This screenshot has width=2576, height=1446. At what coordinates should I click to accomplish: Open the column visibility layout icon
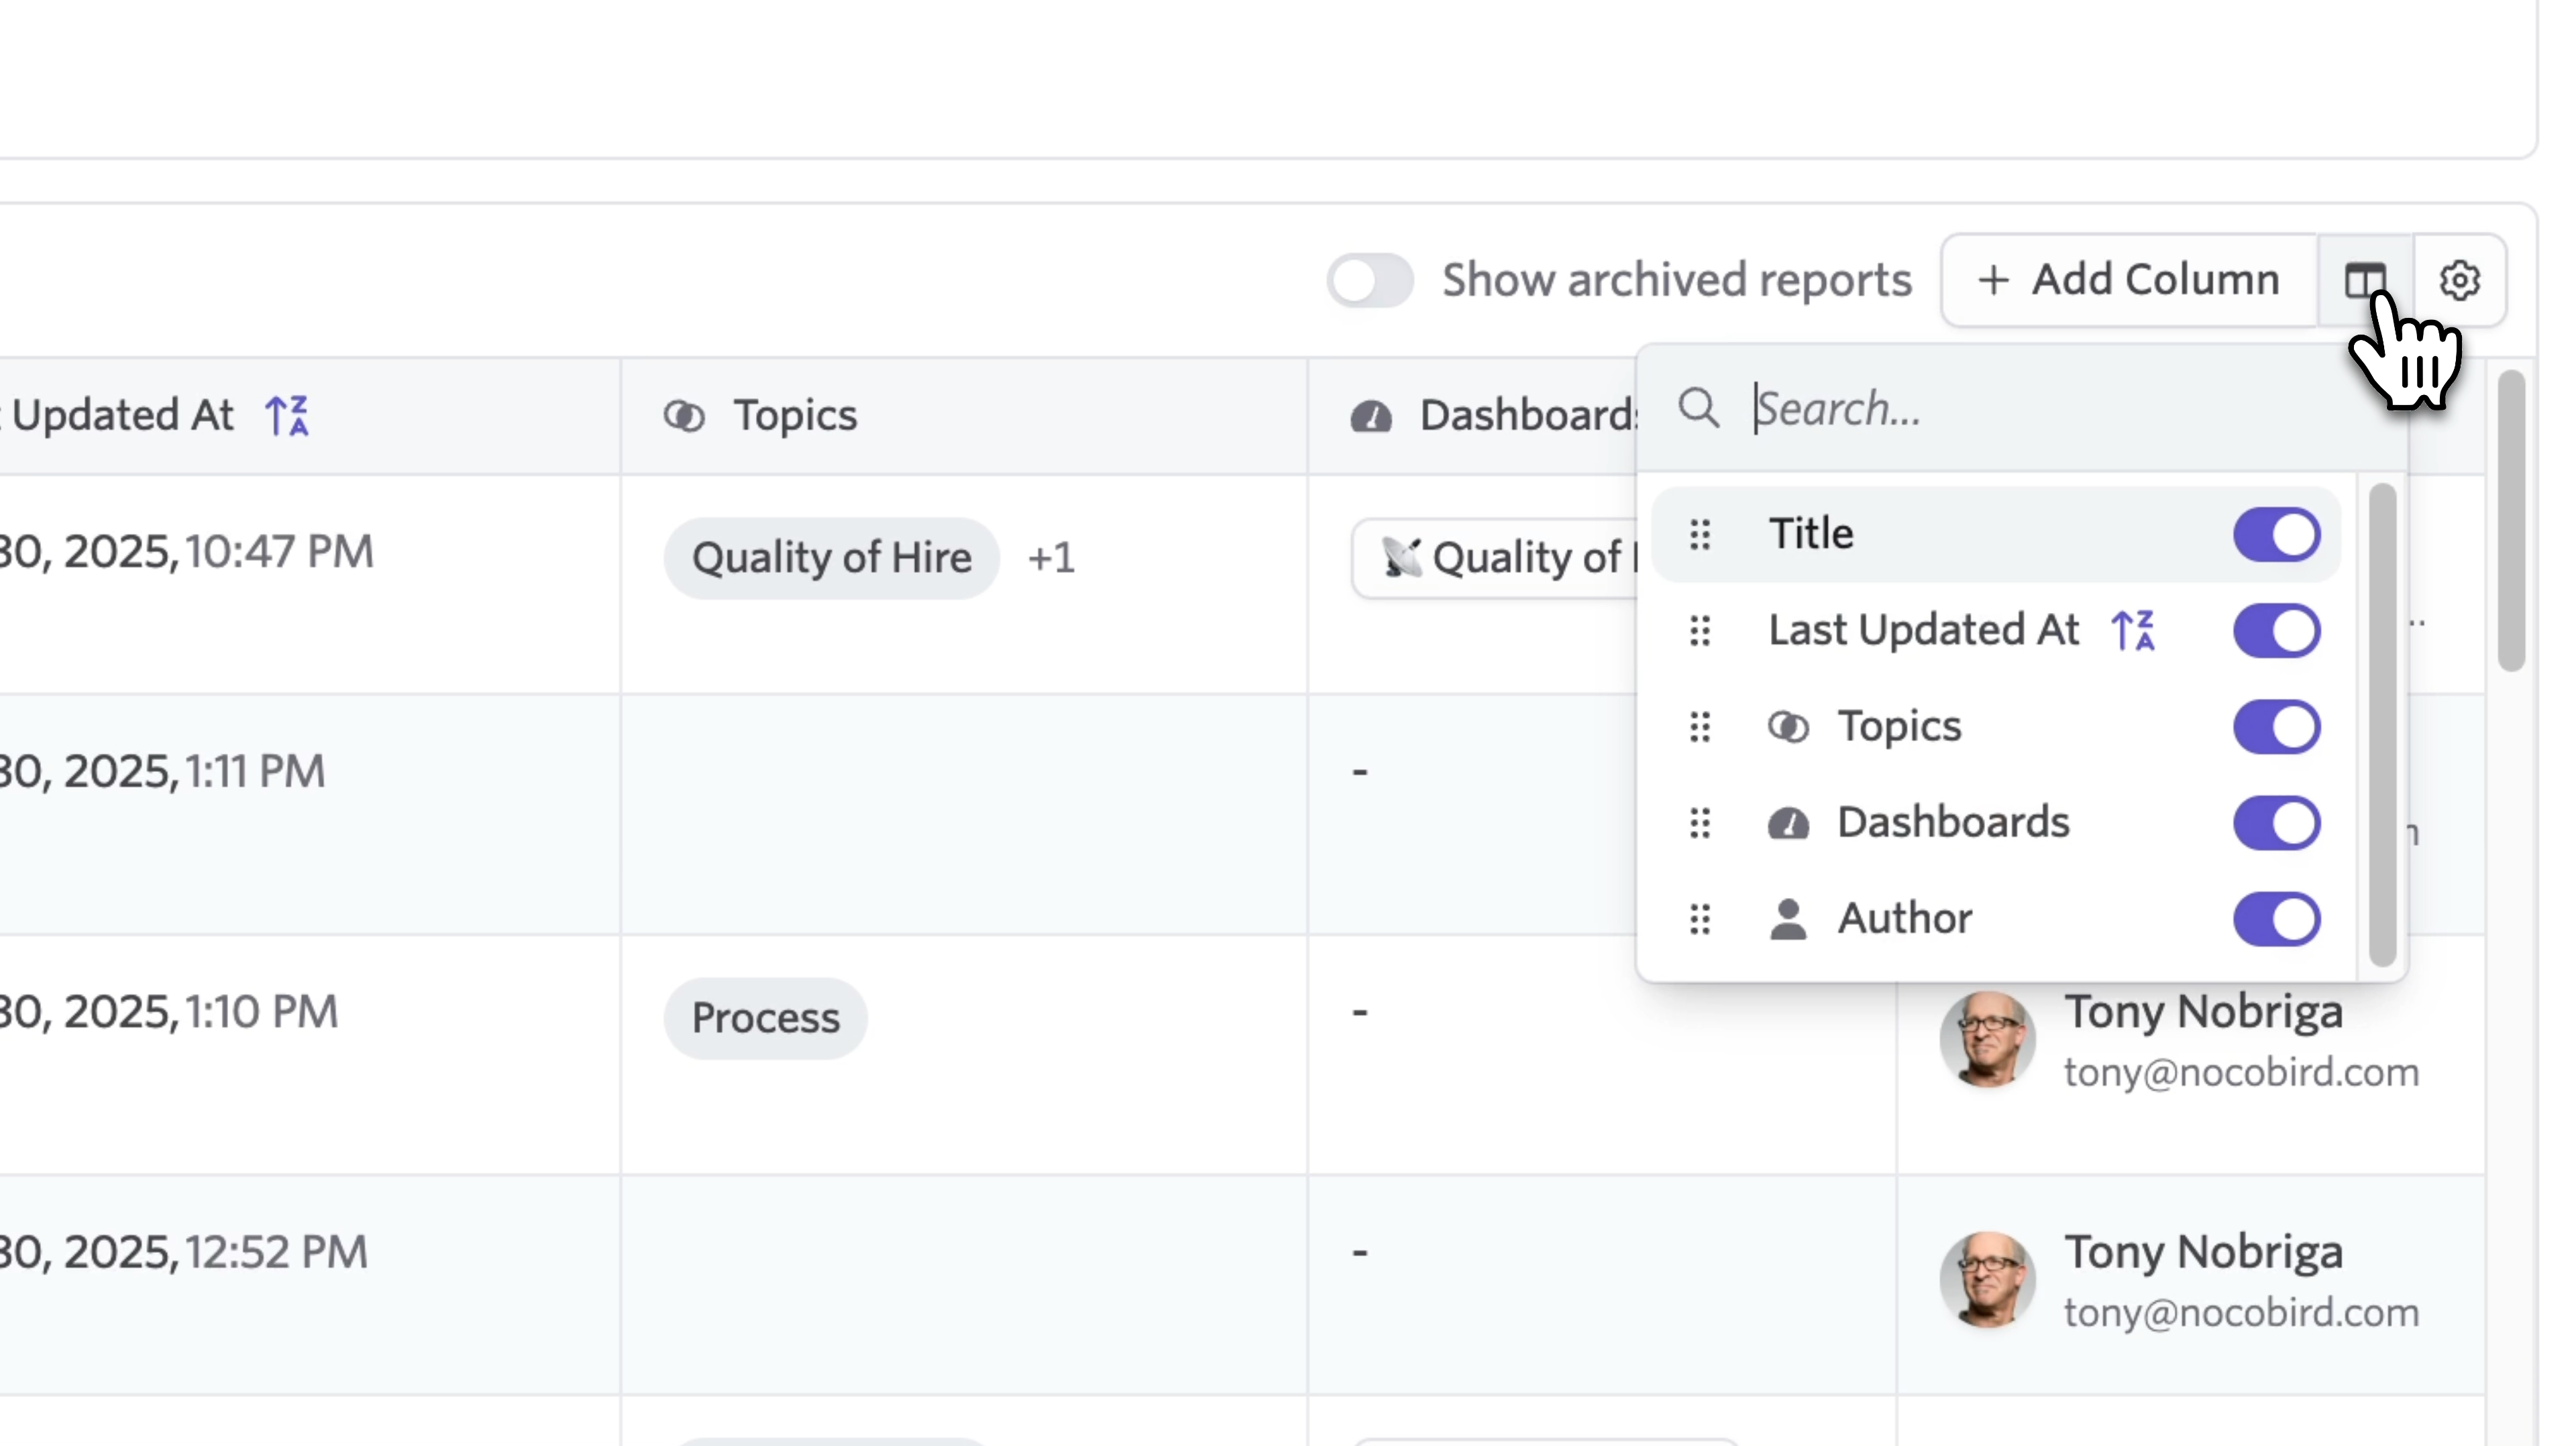(2365, 280)
